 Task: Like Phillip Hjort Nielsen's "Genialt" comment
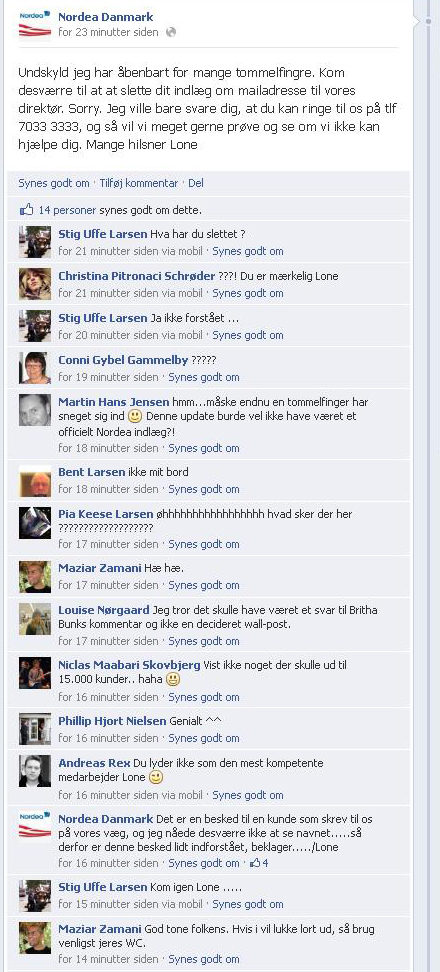click(204, 738)
